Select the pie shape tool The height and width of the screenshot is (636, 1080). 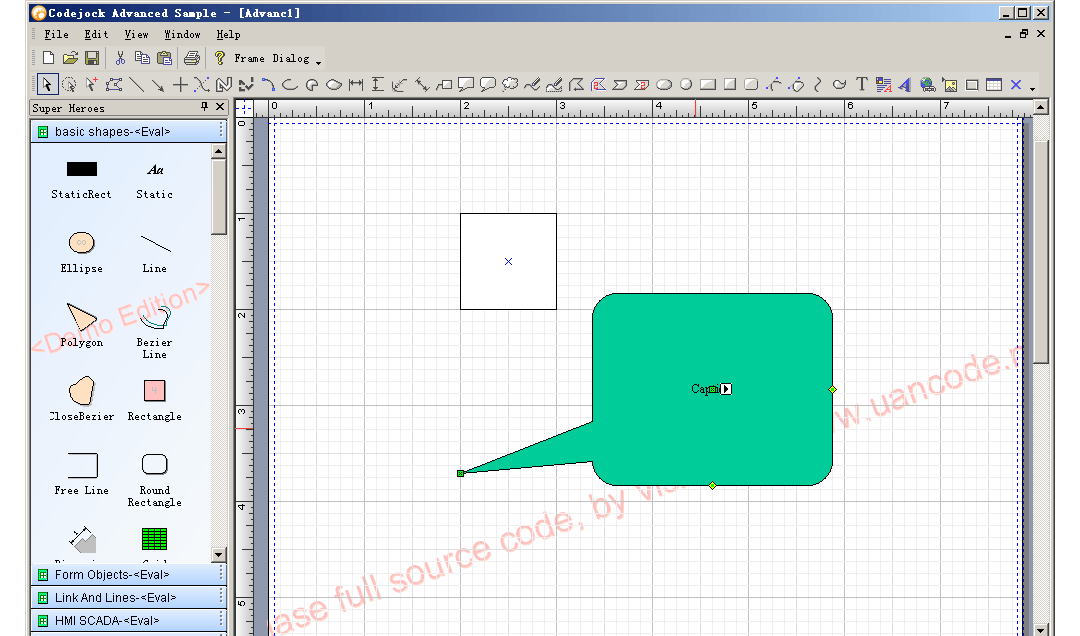[312, 85]
